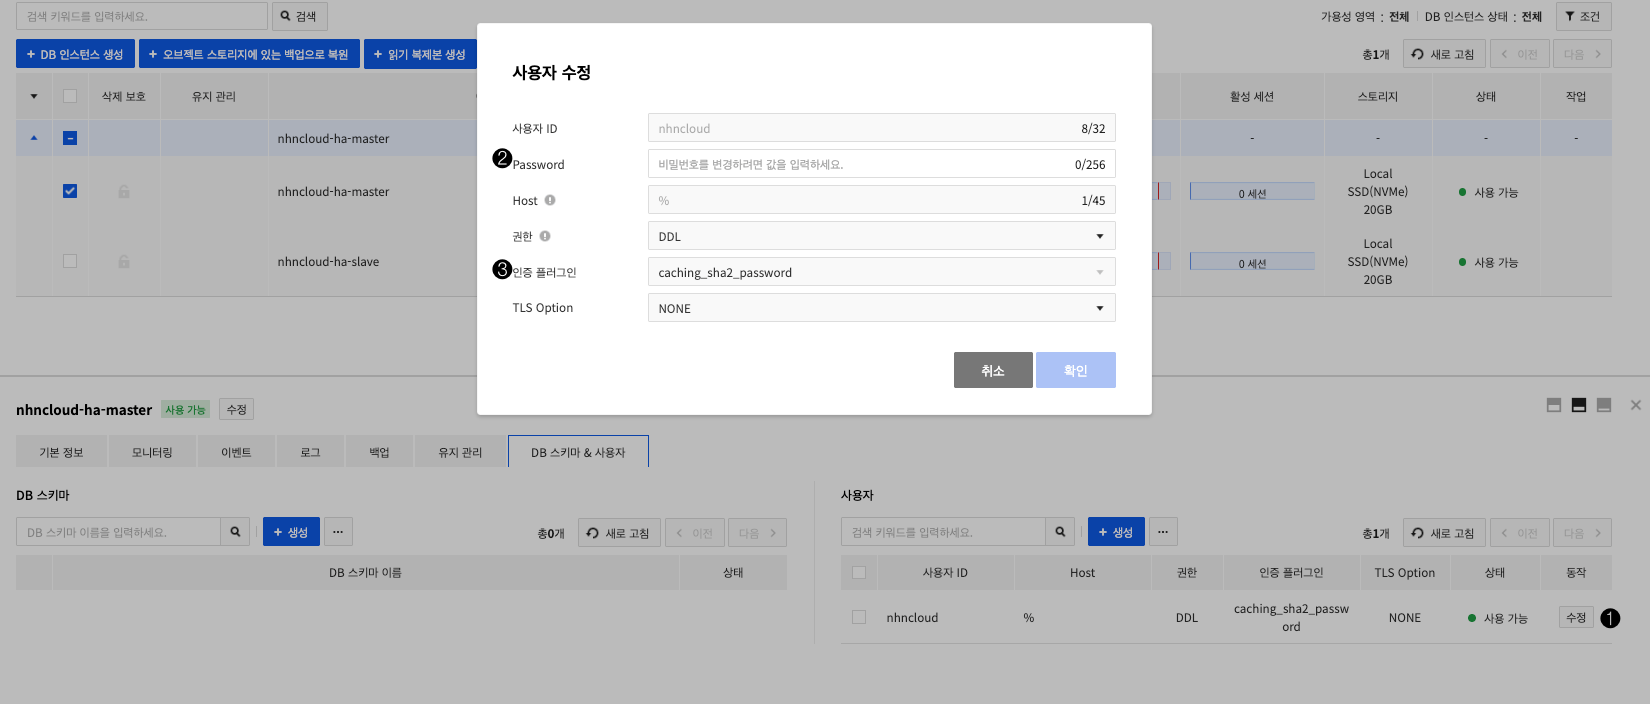Select the half-height panel layout icon
The width and height of the screenshot is (1650, 704).
pos(1579,405)
